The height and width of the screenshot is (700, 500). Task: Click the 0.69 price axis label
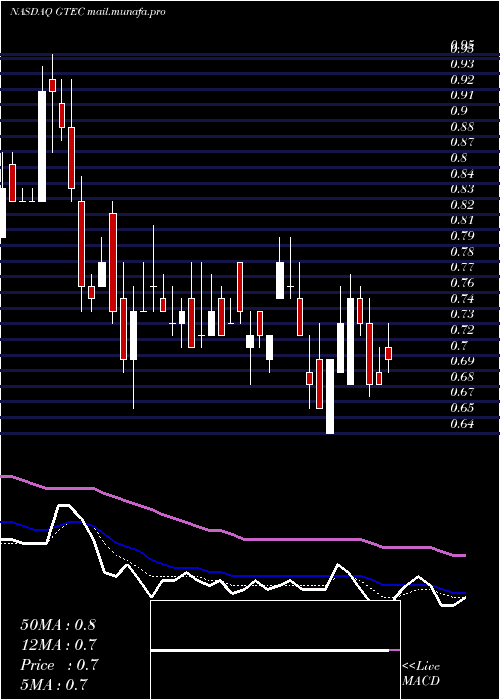[462, 361]
